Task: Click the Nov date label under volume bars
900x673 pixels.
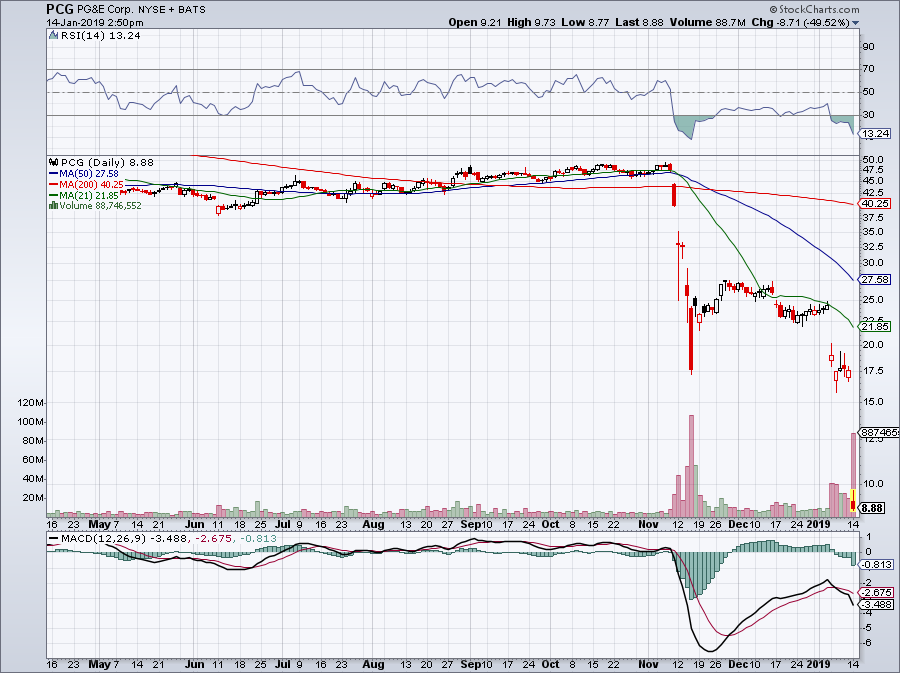Action: click(x=649, y=524)
